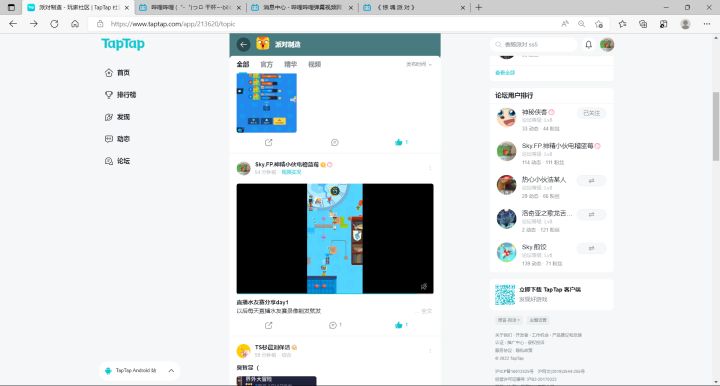Share the first post with the blue screenshot
720x386 pixels.
(269, 142)
